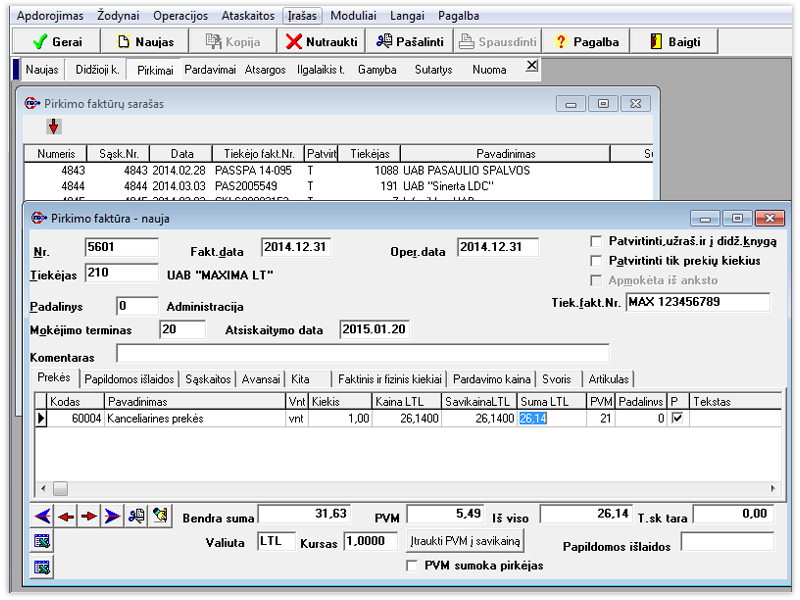Tick the Apmokėta iš anksto checkbox

[x=595, y=280]
